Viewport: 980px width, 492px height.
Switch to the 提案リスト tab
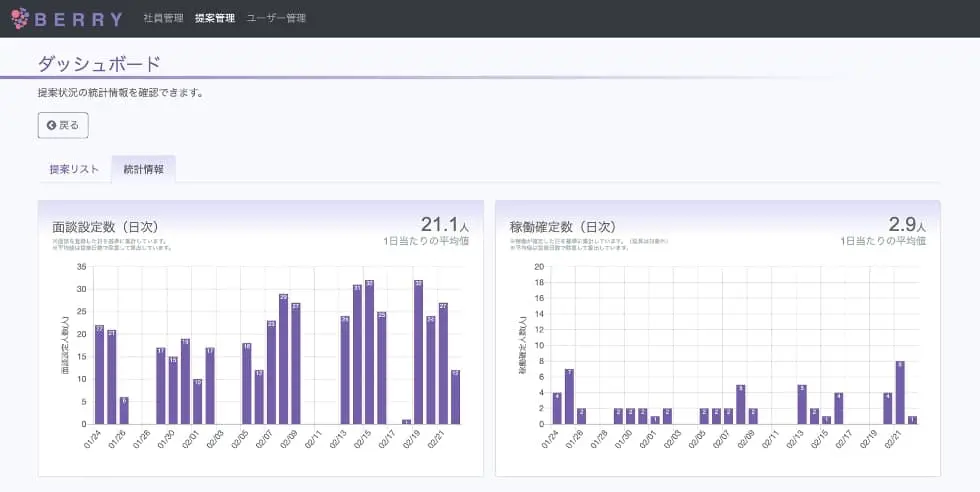[74, 169]
